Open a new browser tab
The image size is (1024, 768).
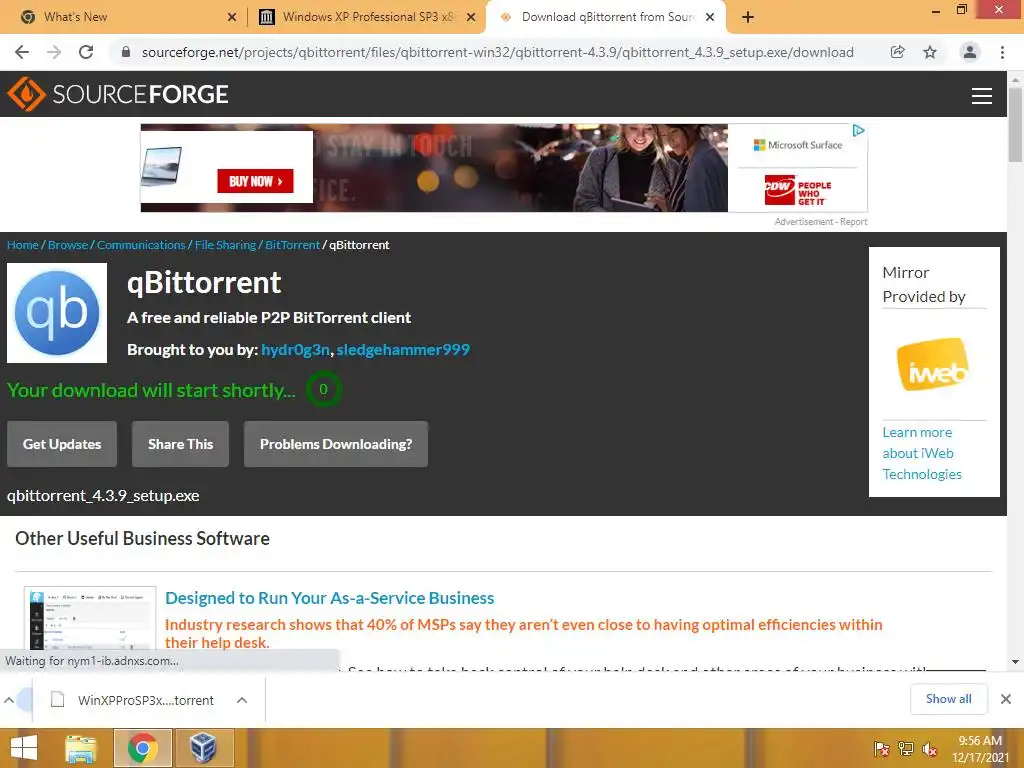(x=748, y=17)
